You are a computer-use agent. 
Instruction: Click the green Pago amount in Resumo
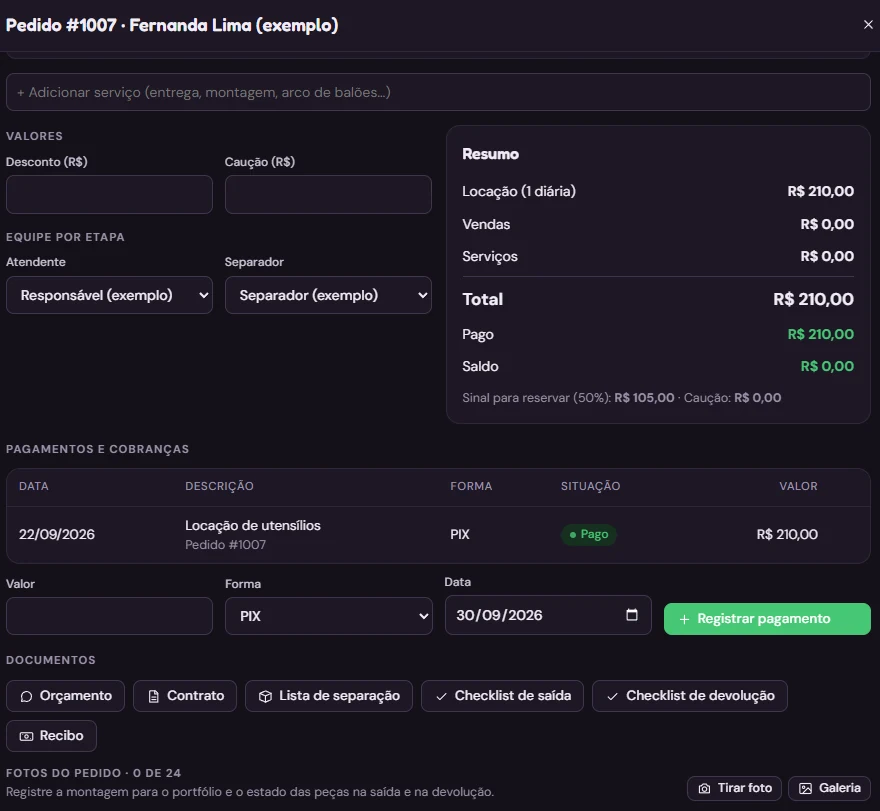821,335
